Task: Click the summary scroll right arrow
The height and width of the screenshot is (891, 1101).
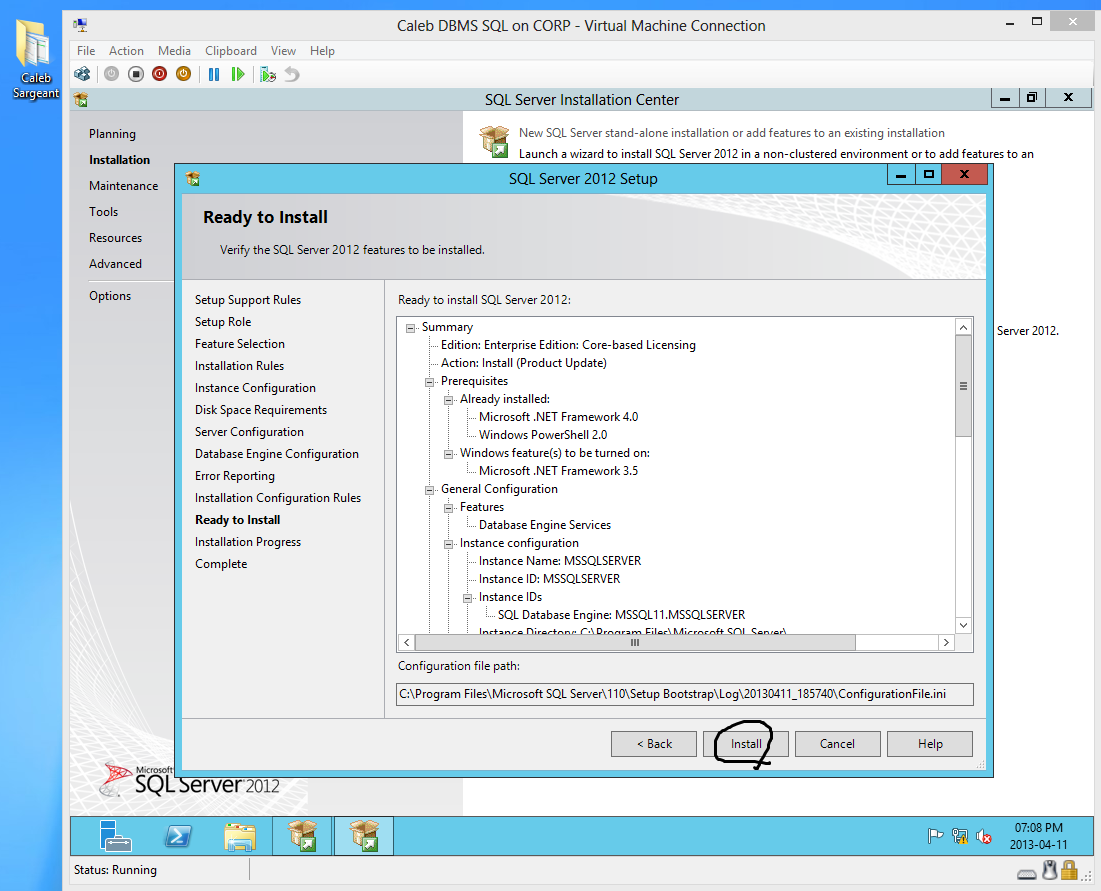Action: pos(946,642)
